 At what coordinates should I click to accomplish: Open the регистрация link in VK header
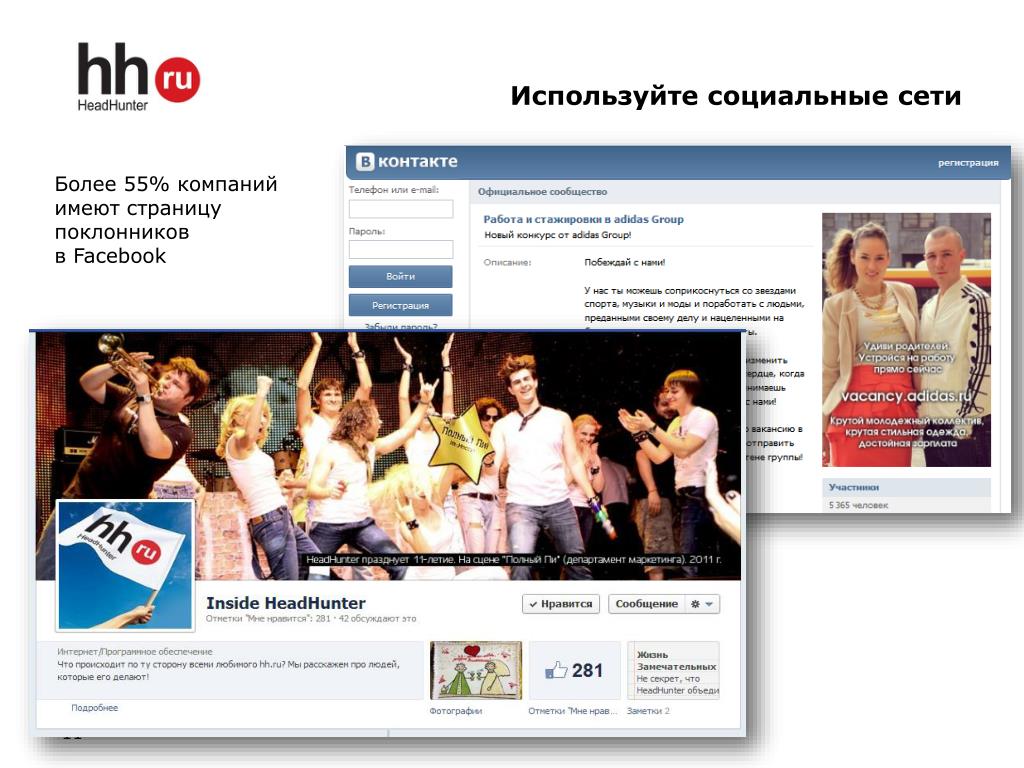point(968,163)
